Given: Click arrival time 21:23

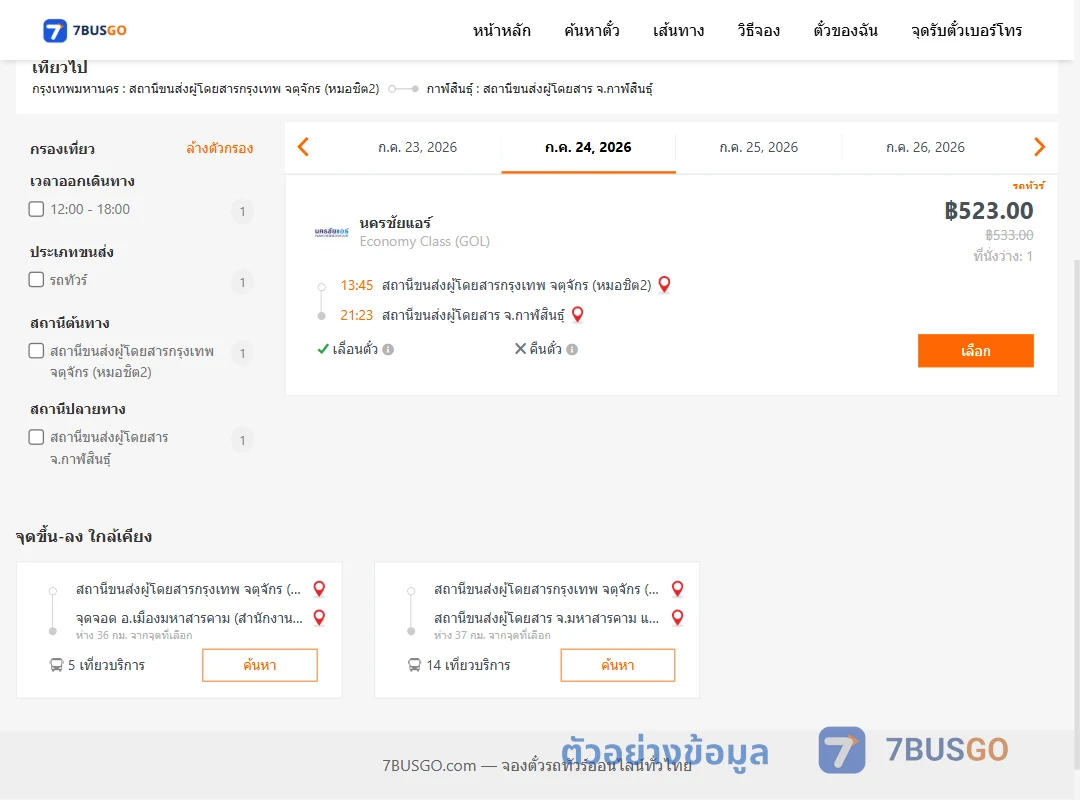Looking at the screenshot, I should pyautogui.click(x=356, y=316).
